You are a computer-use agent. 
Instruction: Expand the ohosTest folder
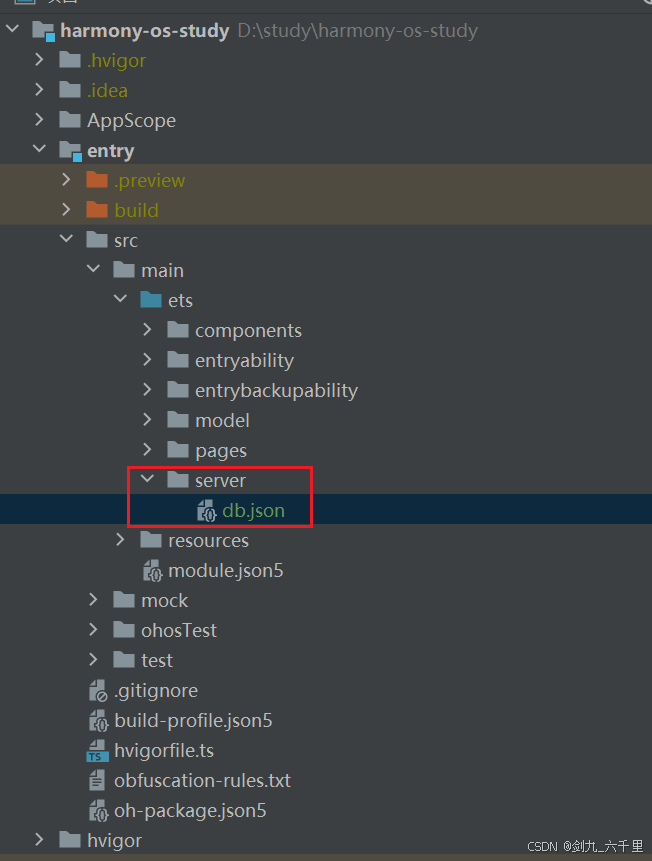[x=93, y=629]
